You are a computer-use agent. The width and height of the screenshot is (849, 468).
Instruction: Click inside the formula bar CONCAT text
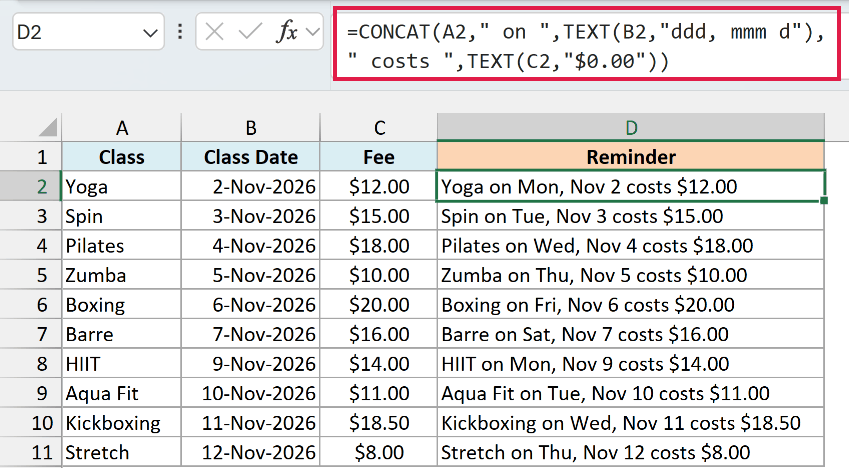click(586, 47)
